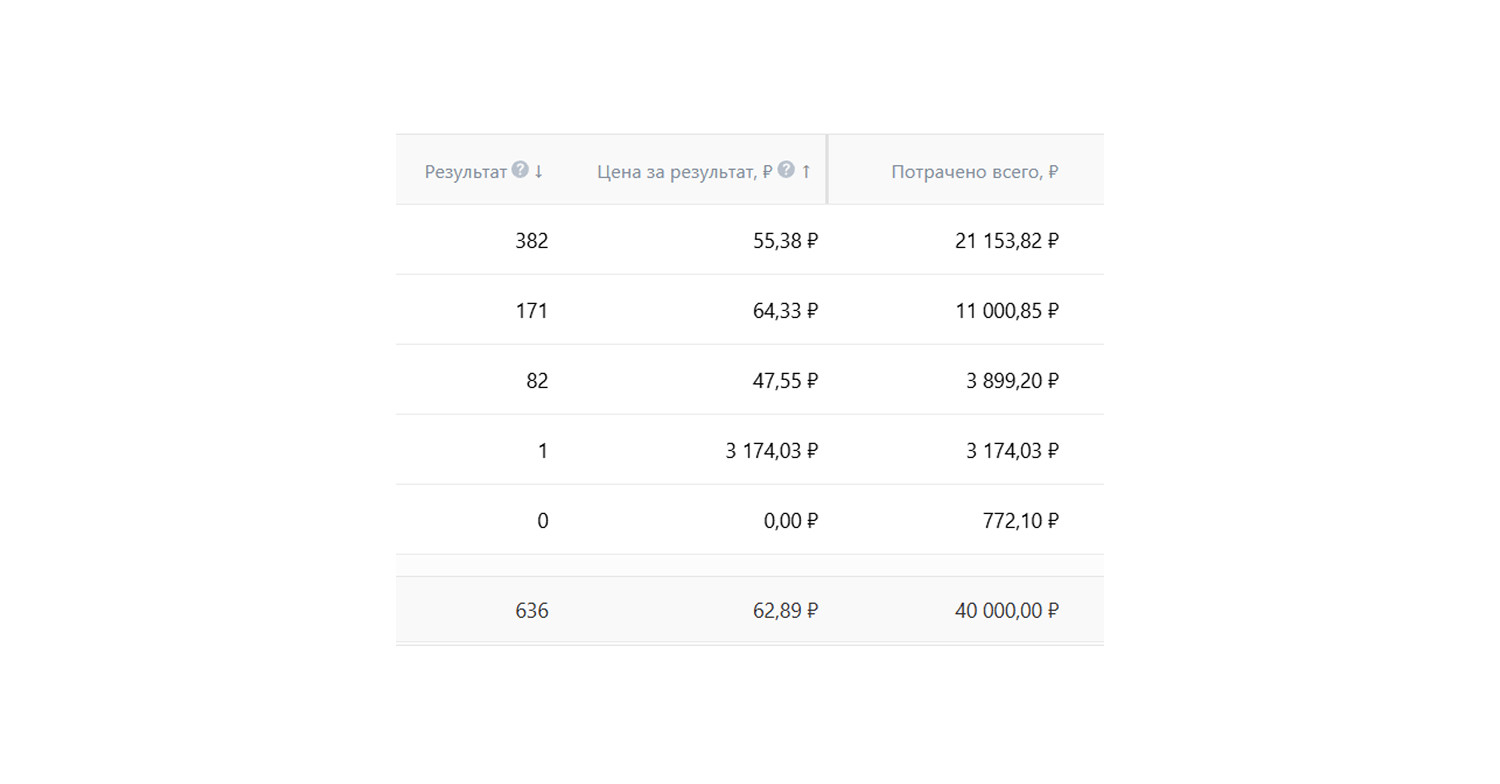Select the 21 153,82 ₽ spent cell

coord(1006,241)
